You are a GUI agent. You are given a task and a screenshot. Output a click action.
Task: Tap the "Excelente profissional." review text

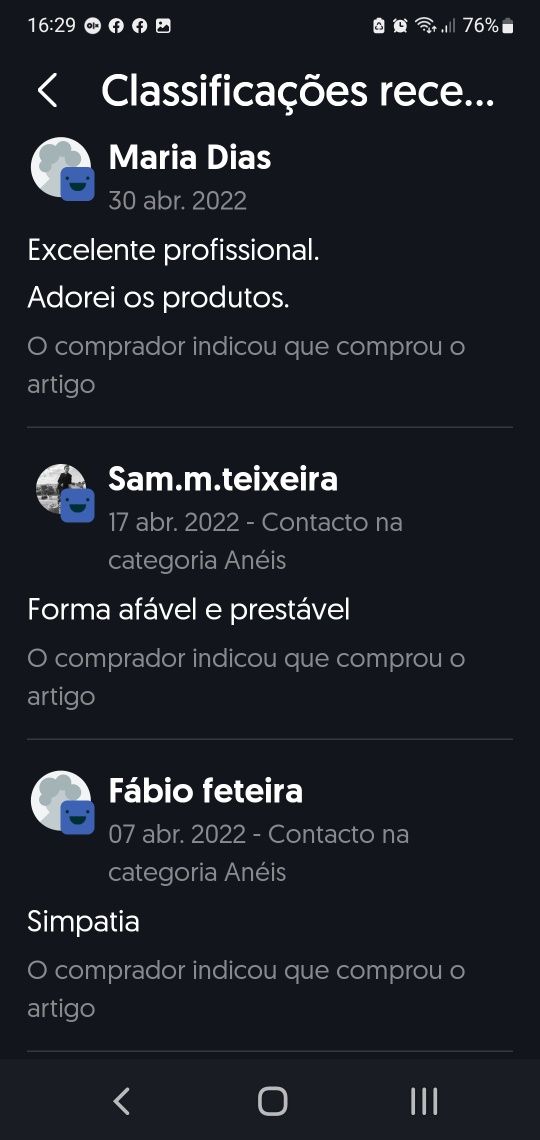click(174, 251)
